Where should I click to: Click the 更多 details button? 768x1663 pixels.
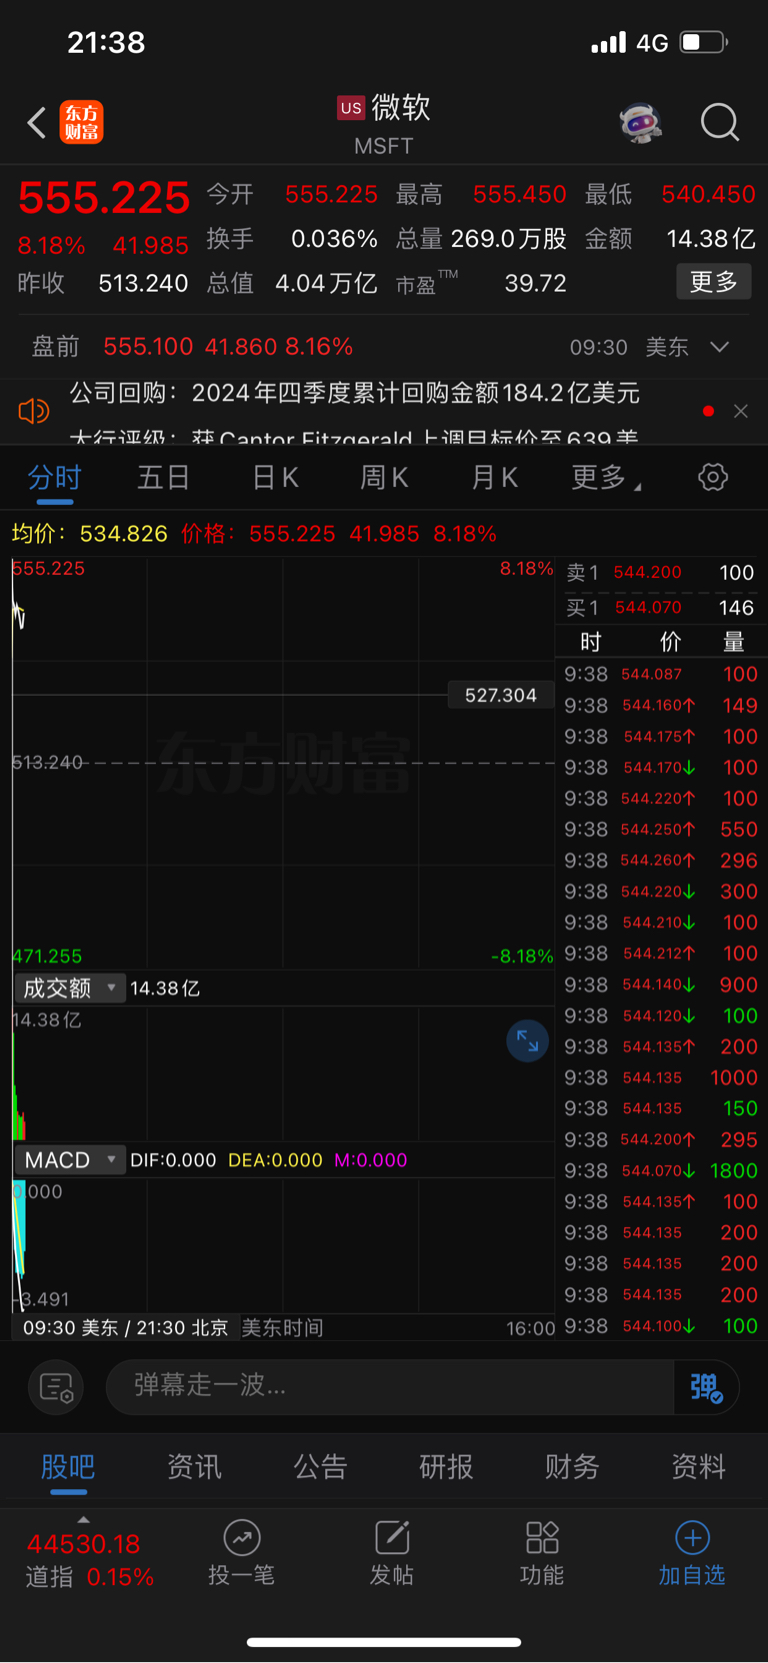tap(714, 282)
